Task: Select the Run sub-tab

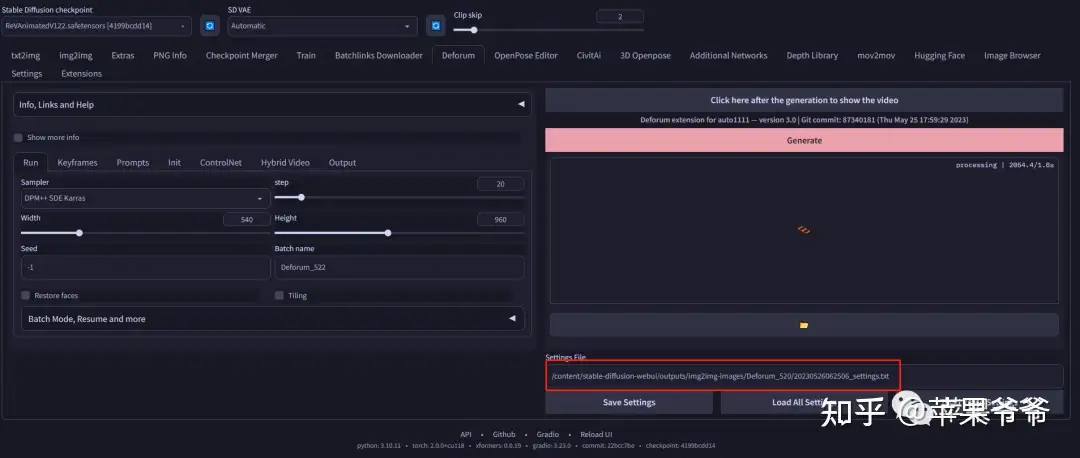Action: tap(30, 163)
